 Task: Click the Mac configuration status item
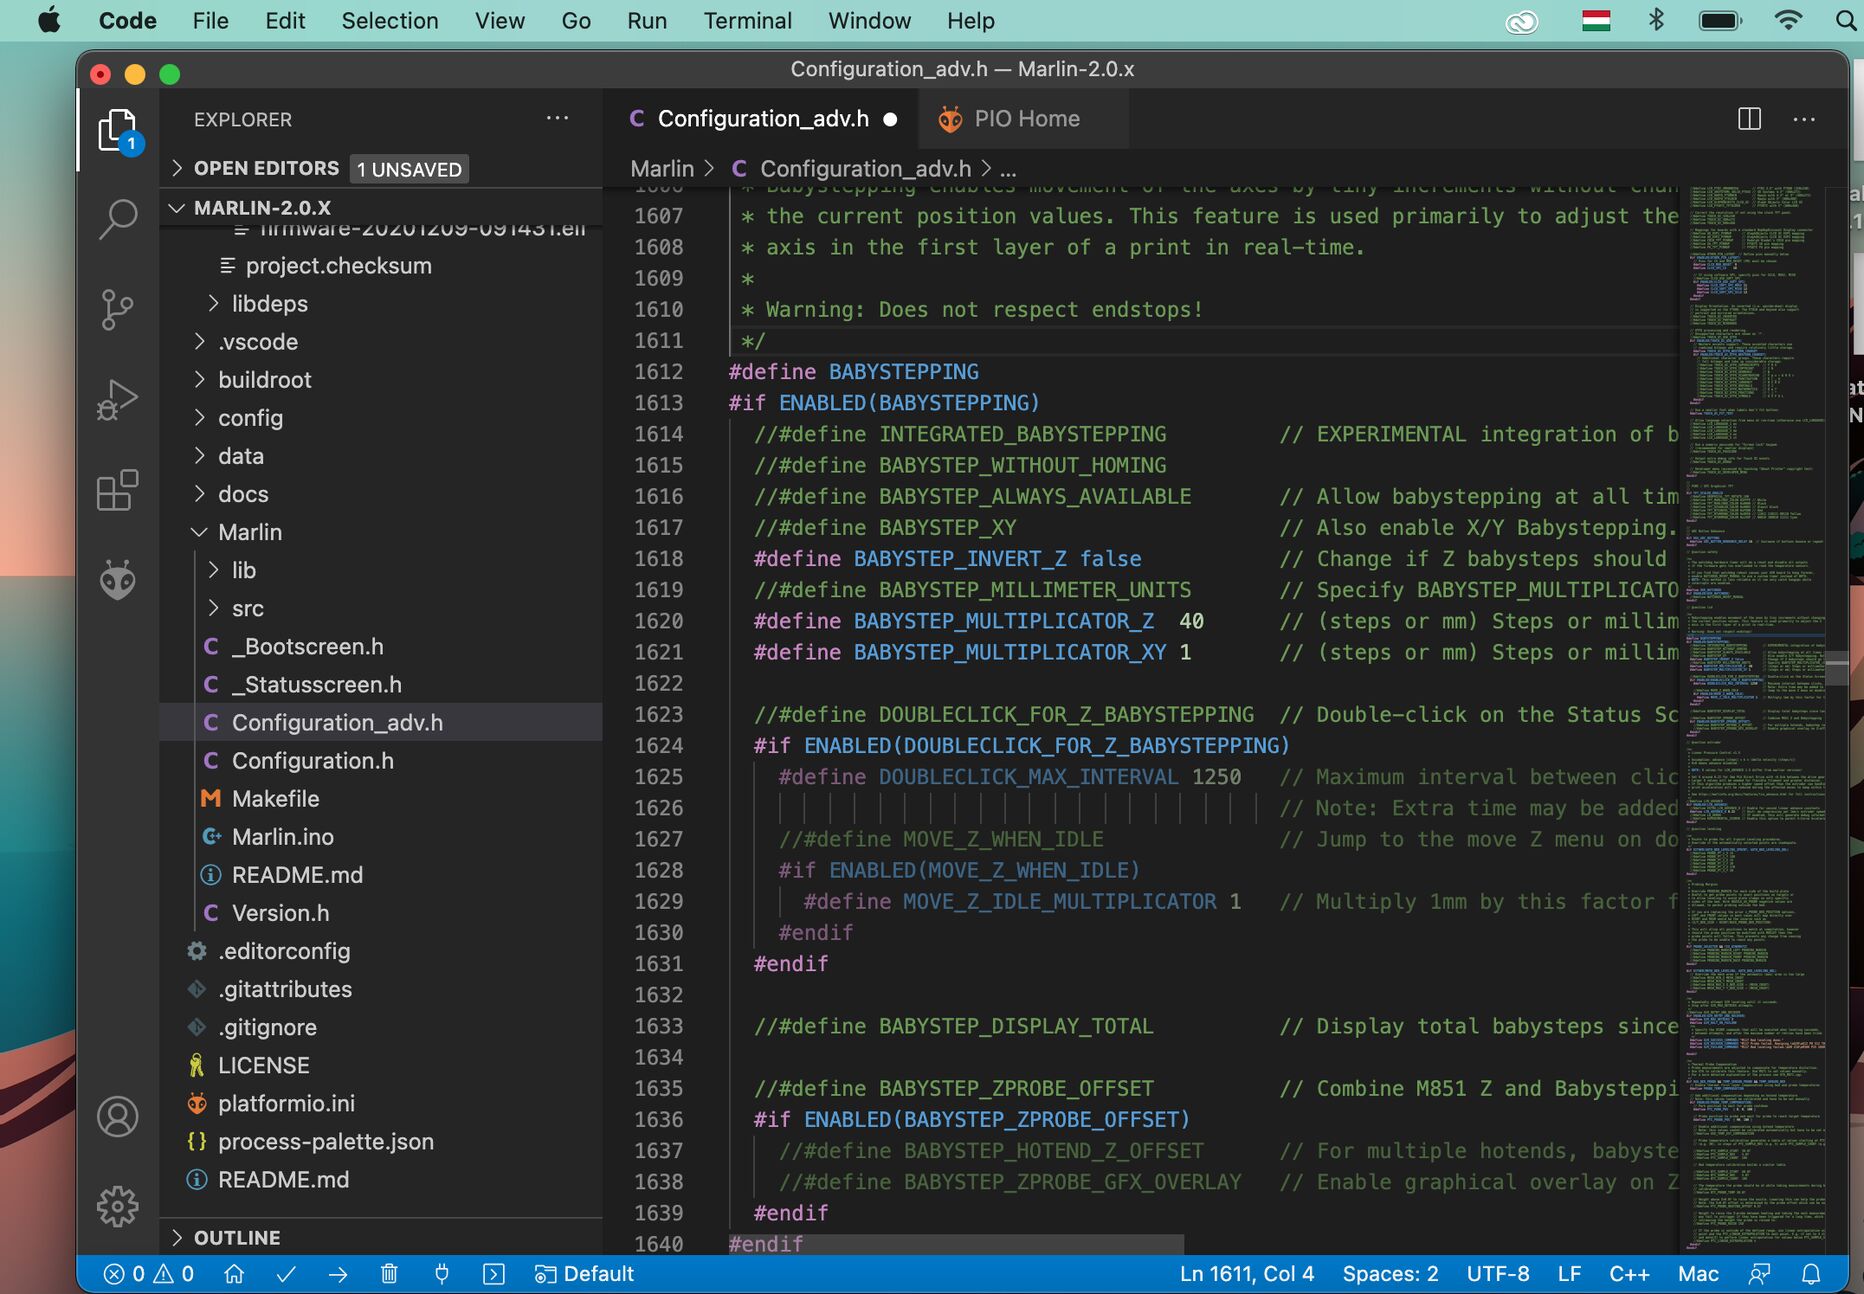tap(1698, 1274)
